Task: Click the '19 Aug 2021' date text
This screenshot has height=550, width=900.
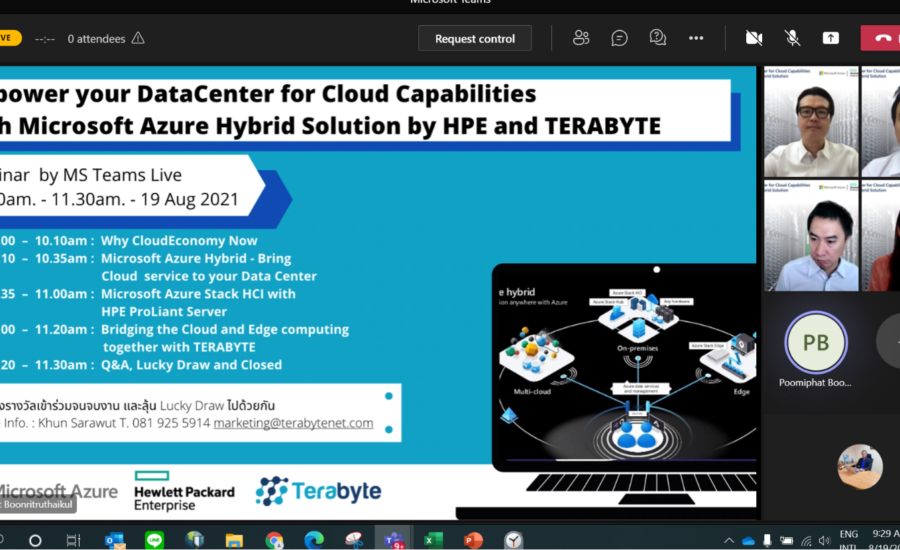Action: tap(189, 199)
